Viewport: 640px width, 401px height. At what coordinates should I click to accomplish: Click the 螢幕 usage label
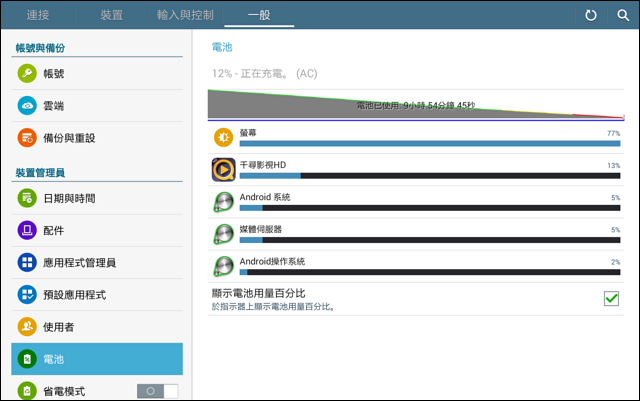(248, 133)
